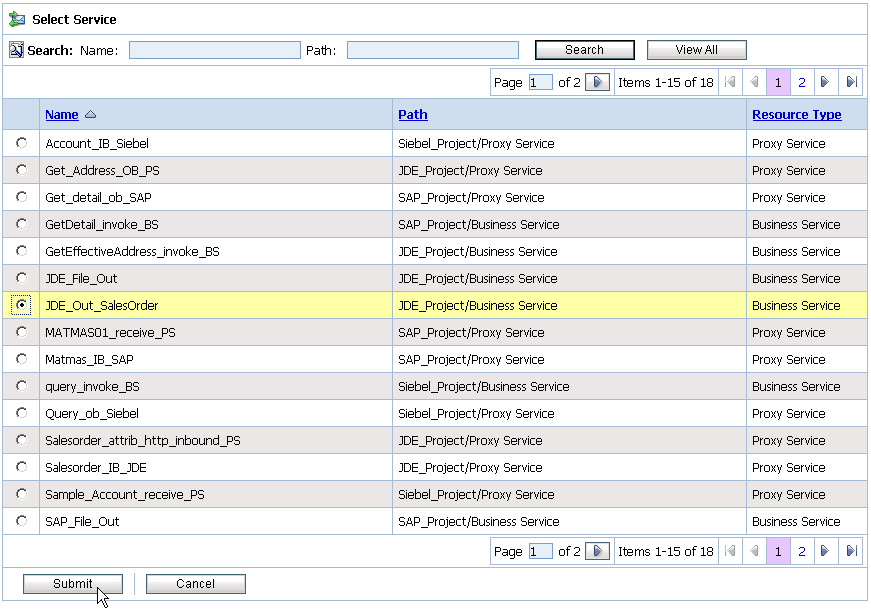Click the previous-page arrow in top pagination
Image resolution: width=871 pixels, height=609 pixels.
click(755, 81)
